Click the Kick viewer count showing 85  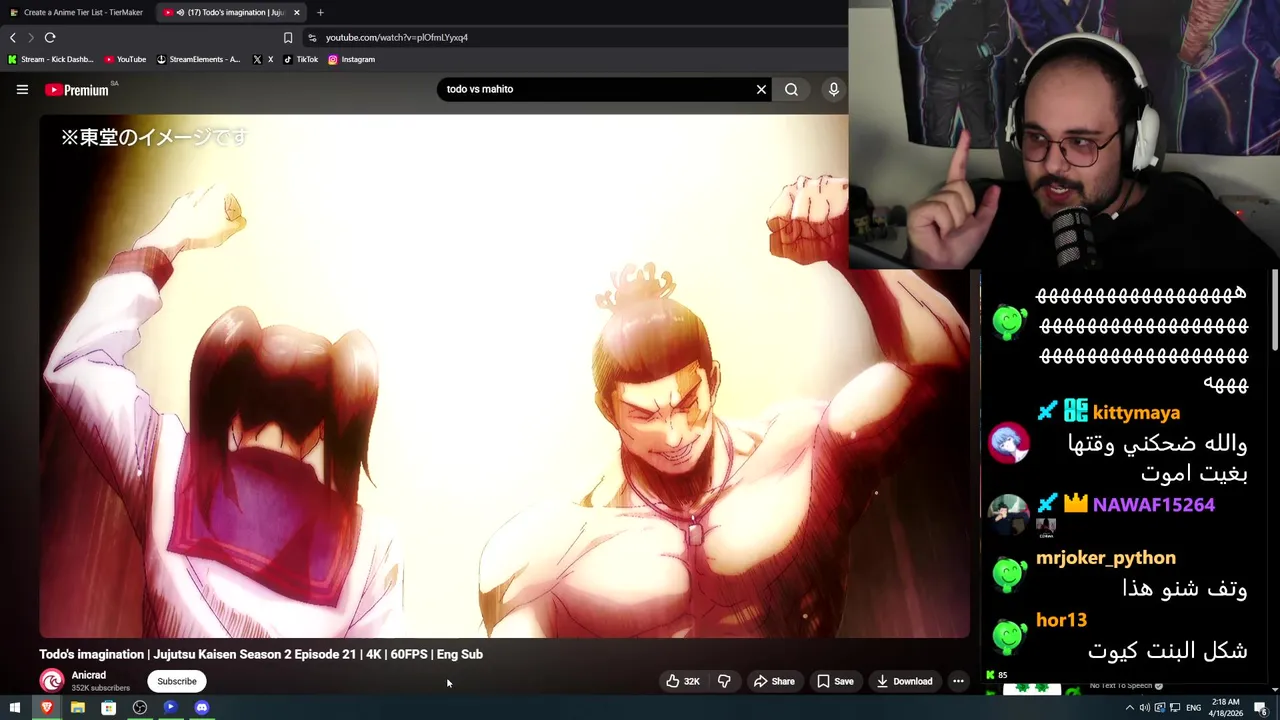(997, 675)
